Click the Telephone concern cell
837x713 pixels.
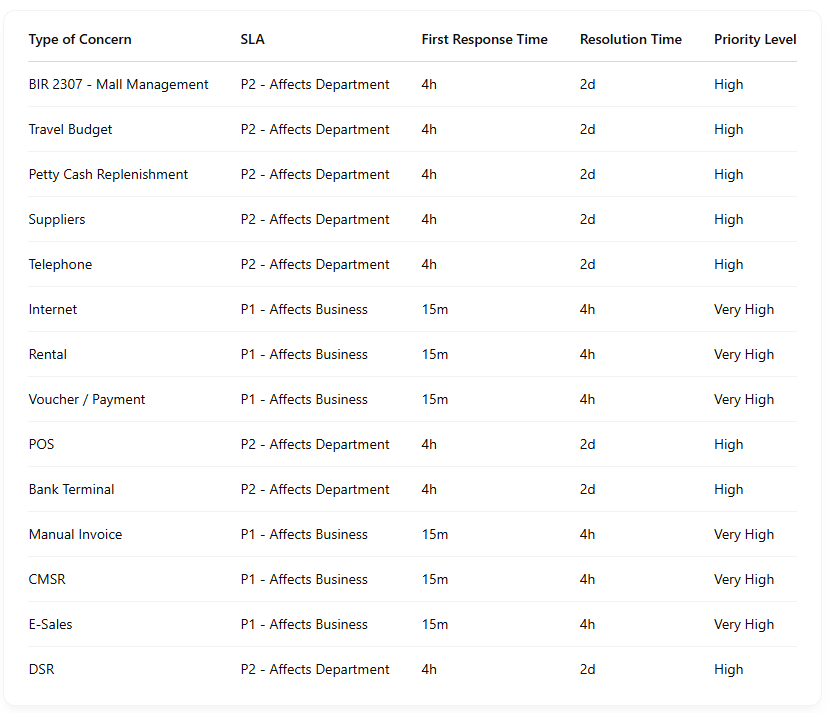coord(60,265)
